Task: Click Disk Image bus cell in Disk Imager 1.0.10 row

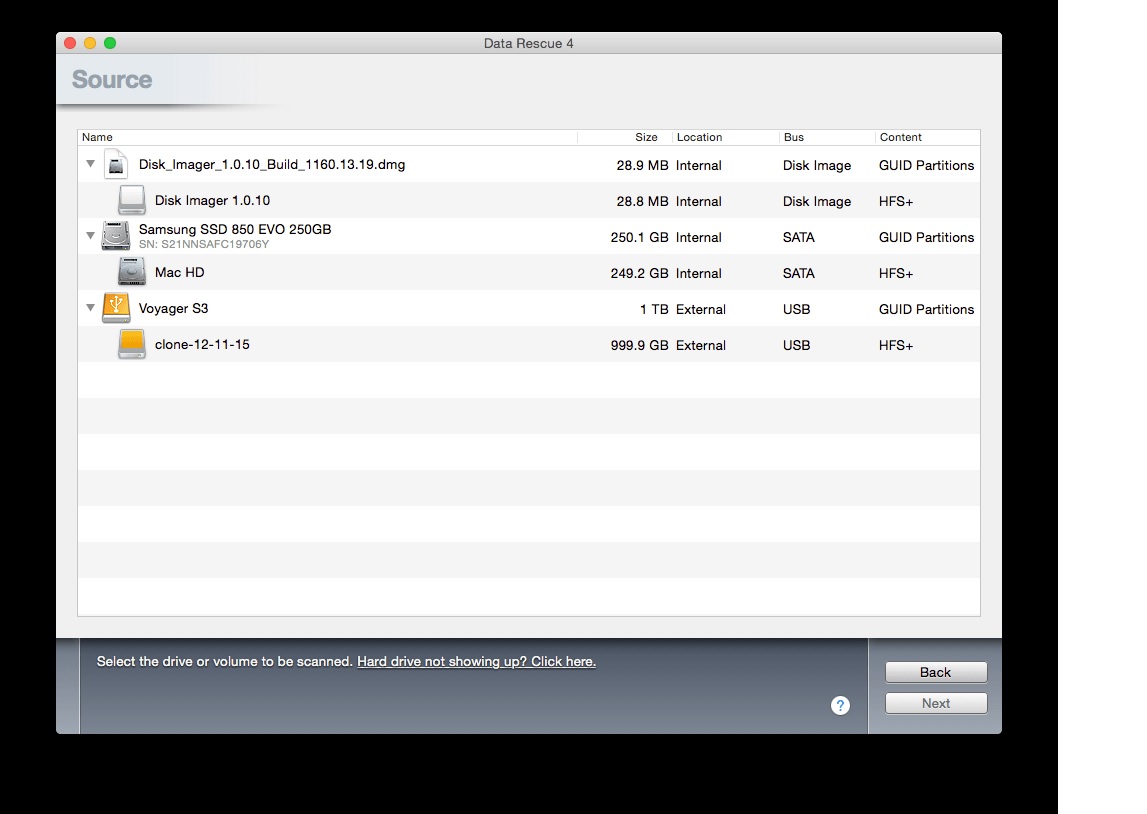Action: (x=817, y=201)
